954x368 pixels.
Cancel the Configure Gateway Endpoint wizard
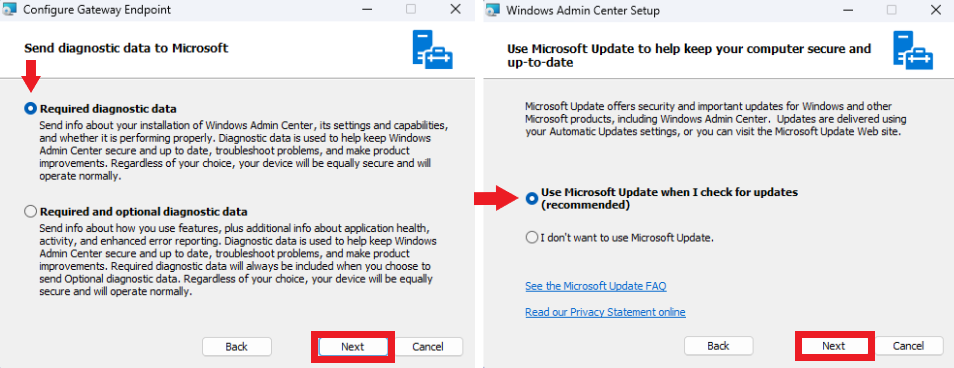(428, 347)
